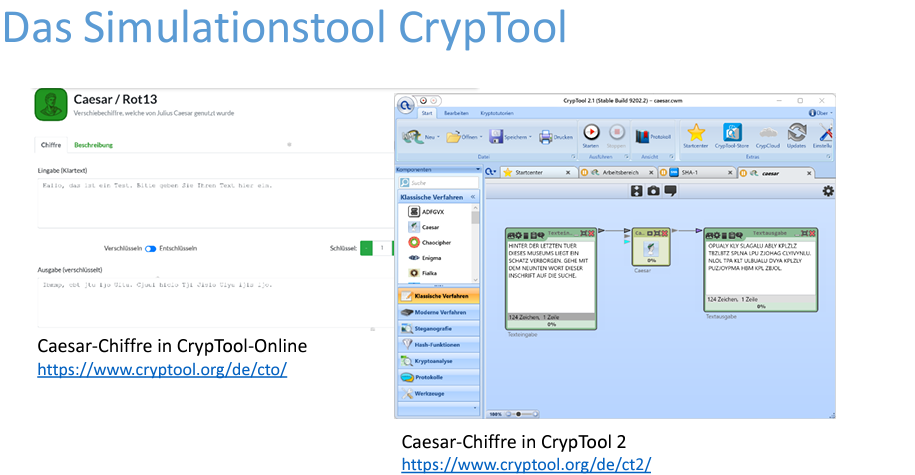Open workspace settings gear icon

pyautogui.click(x=827, y=191)
